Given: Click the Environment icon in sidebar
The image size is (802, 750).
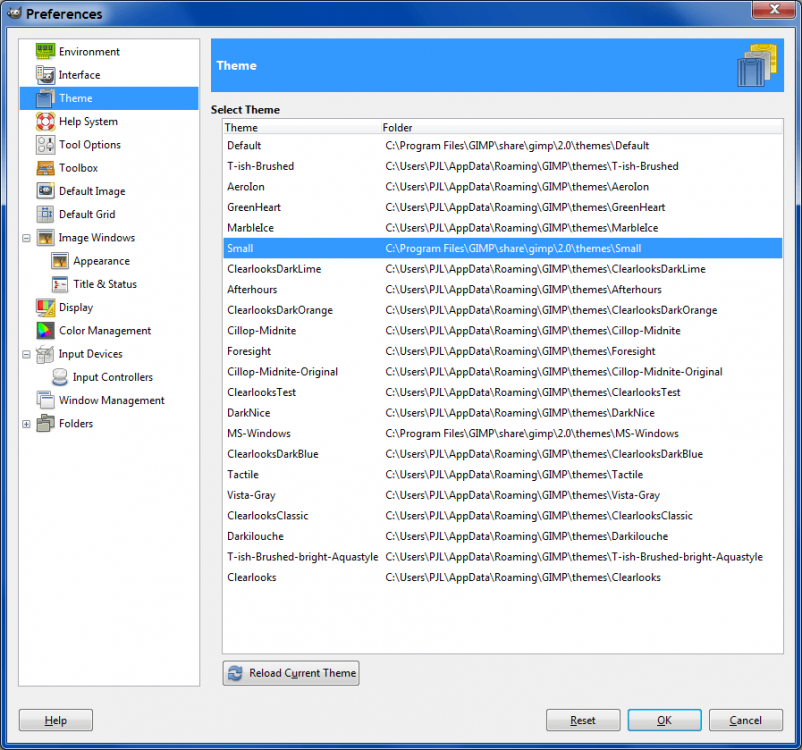Looking at the screenshot, I should coord(46,52).
